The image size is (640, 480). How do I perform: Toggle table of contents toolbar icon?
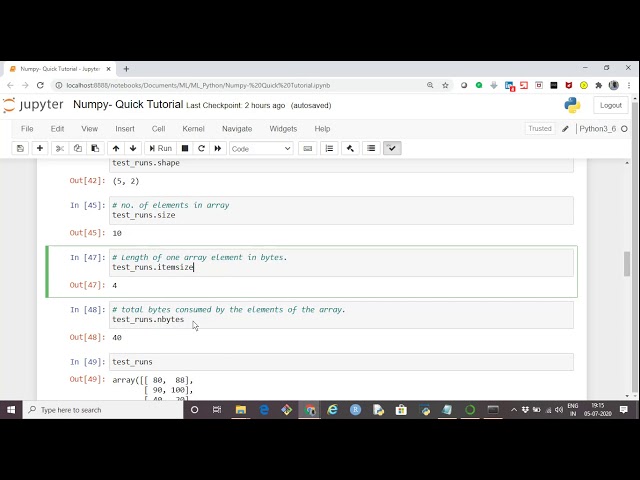[329, 148]
